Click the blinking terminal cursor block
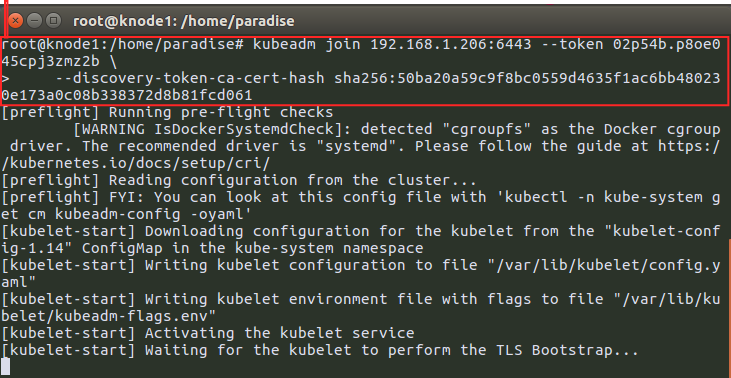The height and width of the screenshot is (378, 731). click(x=6, y=367)
